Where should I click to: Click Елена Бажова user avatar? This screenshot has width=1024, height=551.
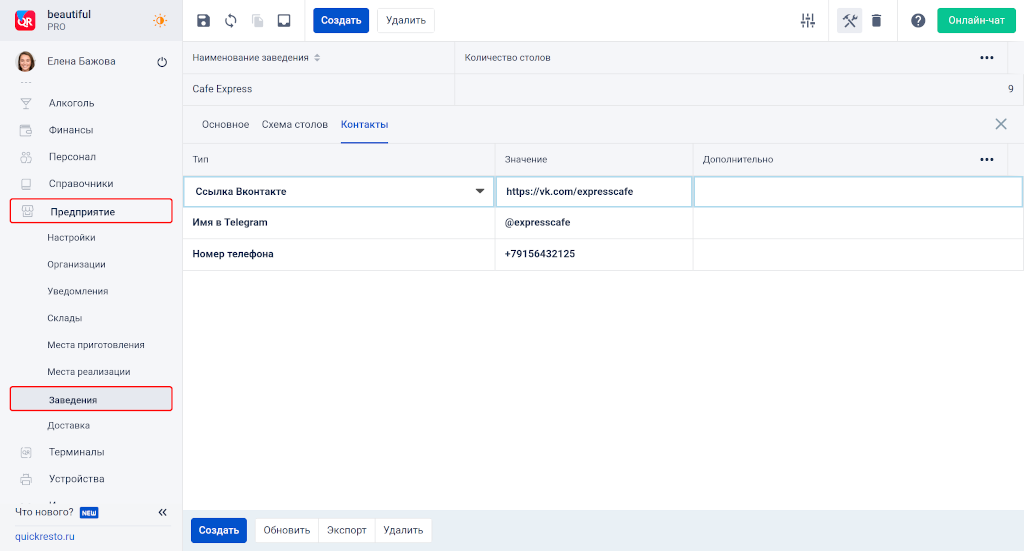click(25, 61)
